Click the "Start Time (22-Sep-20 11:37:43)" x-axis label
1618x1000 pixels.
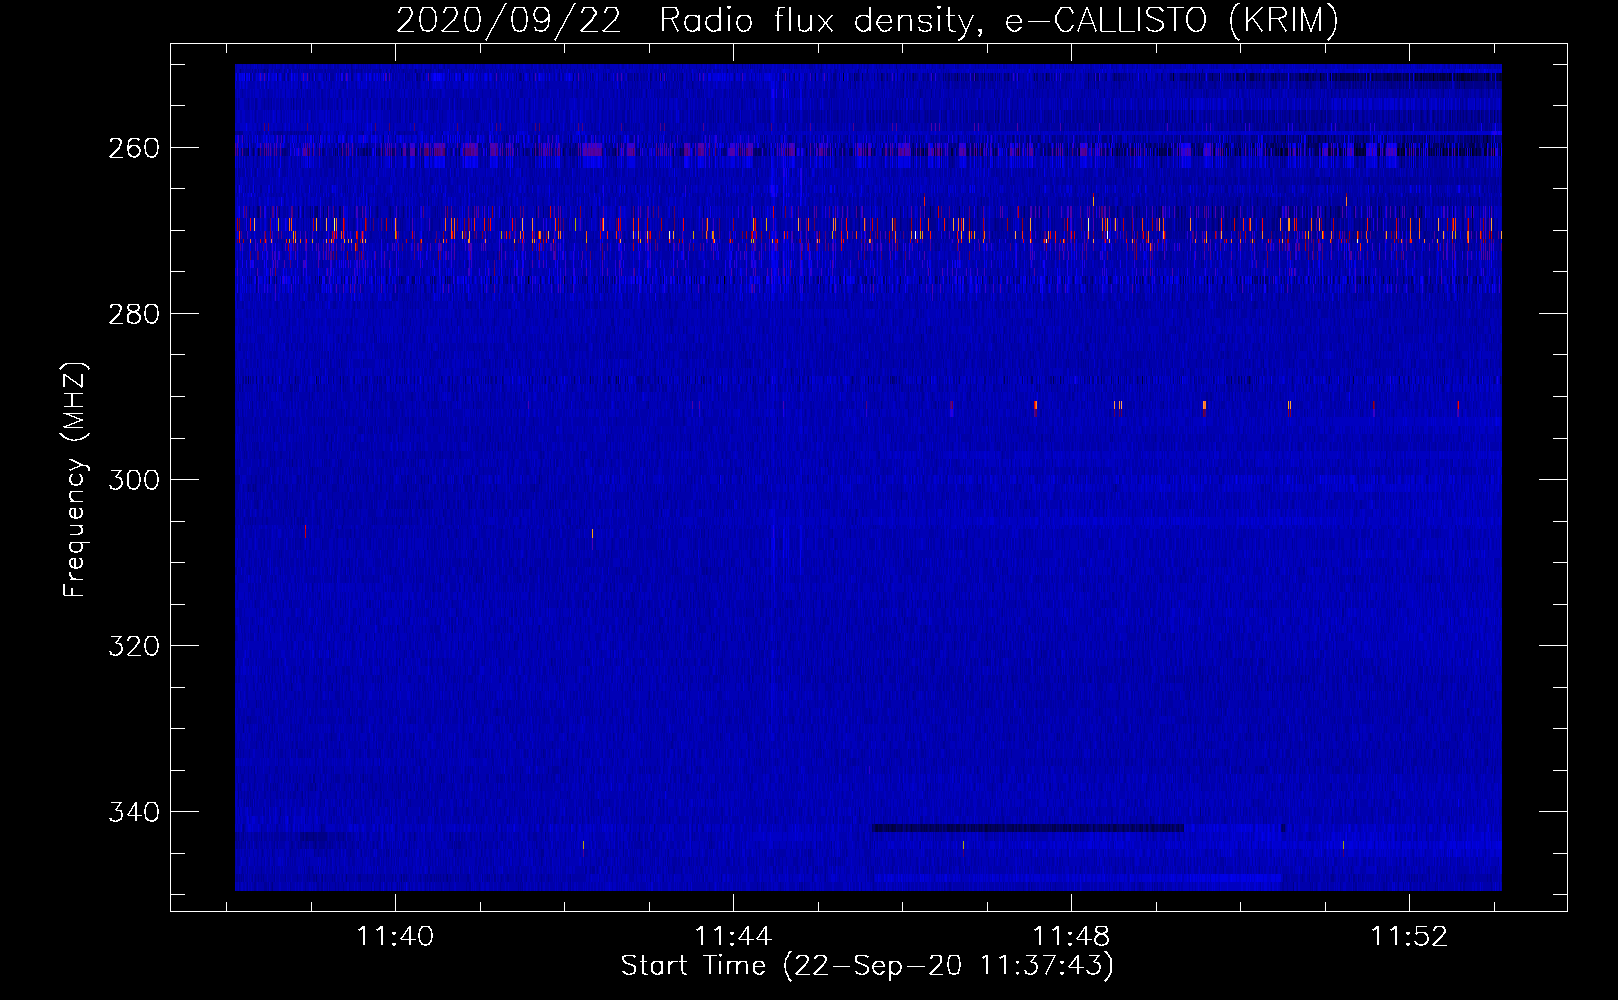tap(867, 965)
